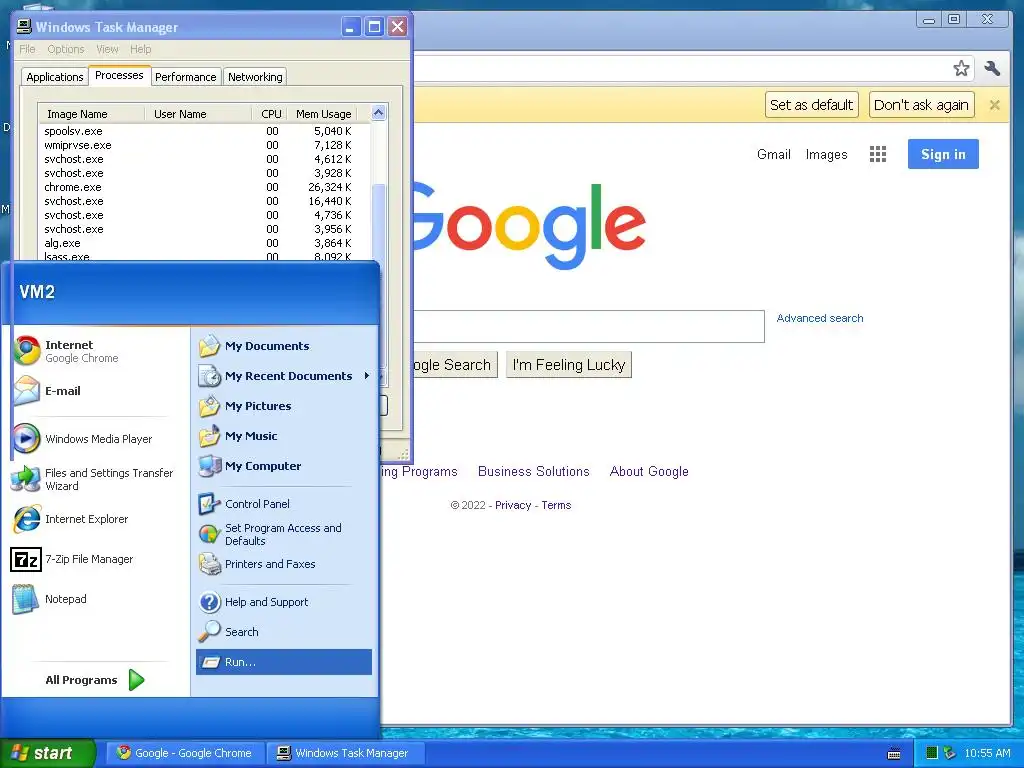Click the on-screen keyboard tray icon
1024x768 pixels.
[x=894, y=754]
